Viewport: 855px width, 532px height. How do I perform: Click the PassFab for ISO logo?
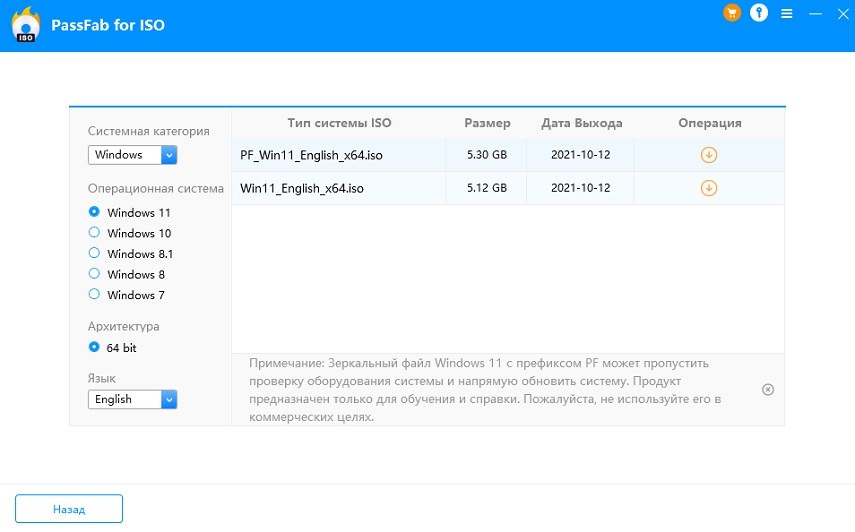tap(26, 25)
